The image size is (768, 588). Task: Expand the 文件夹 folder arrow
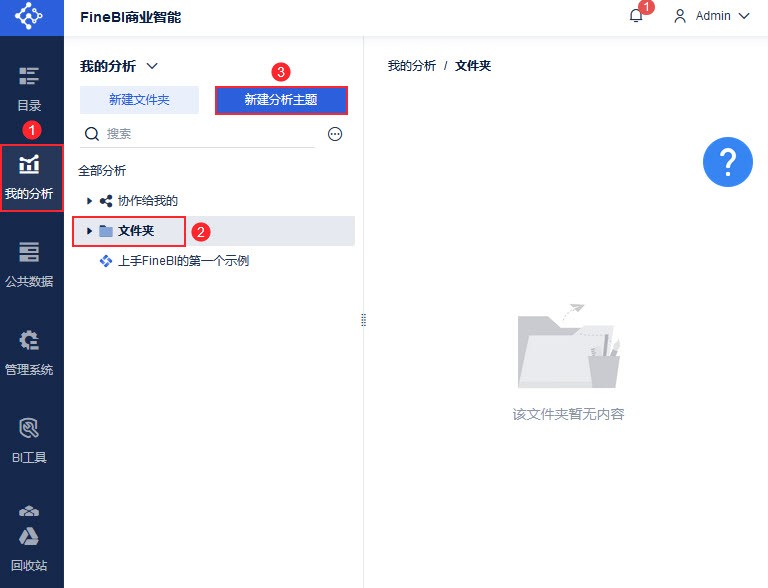pyautogui.click(x=89, y=231)
